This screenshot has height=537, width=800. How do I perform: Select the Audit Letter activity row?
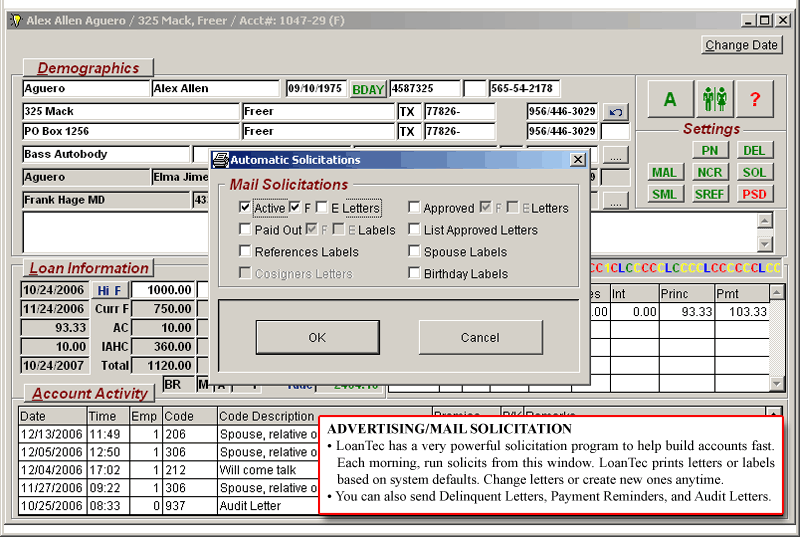pyautogui.click(x=168, y=505)
